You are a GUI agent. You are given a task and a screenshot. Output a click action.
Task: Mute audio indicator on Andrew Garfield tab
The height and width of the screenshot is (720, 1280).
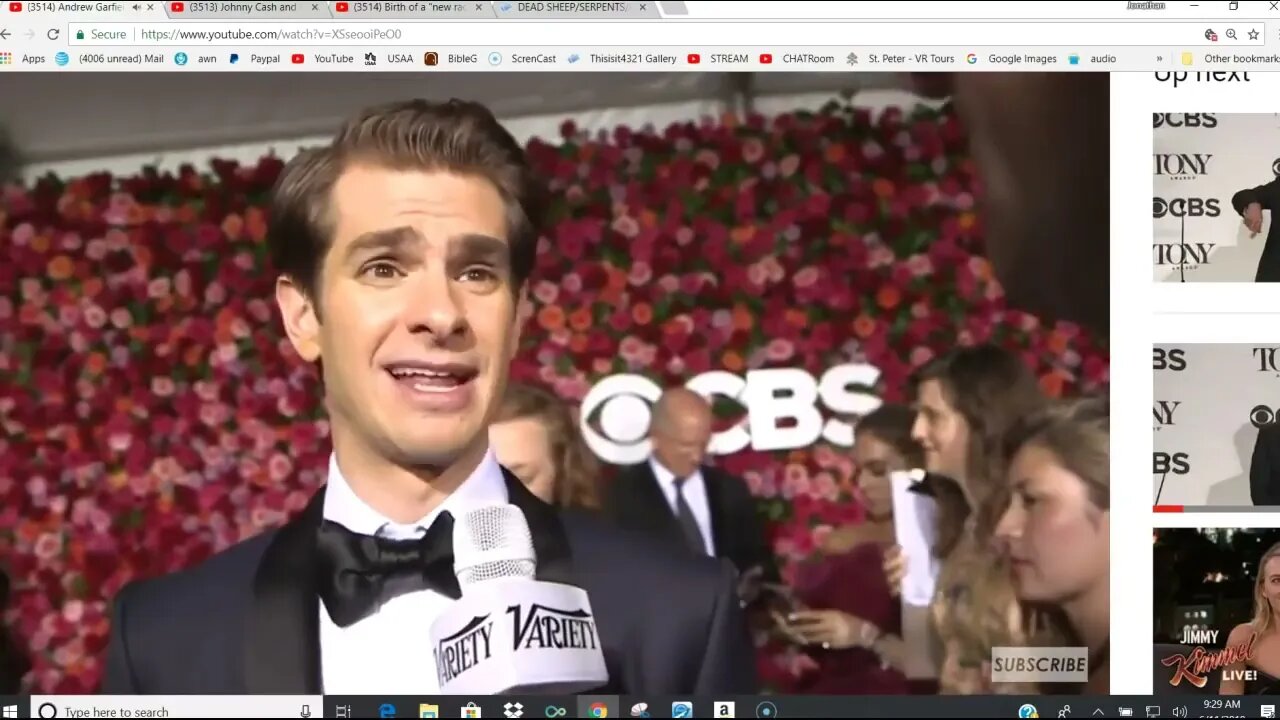(136, 8)
